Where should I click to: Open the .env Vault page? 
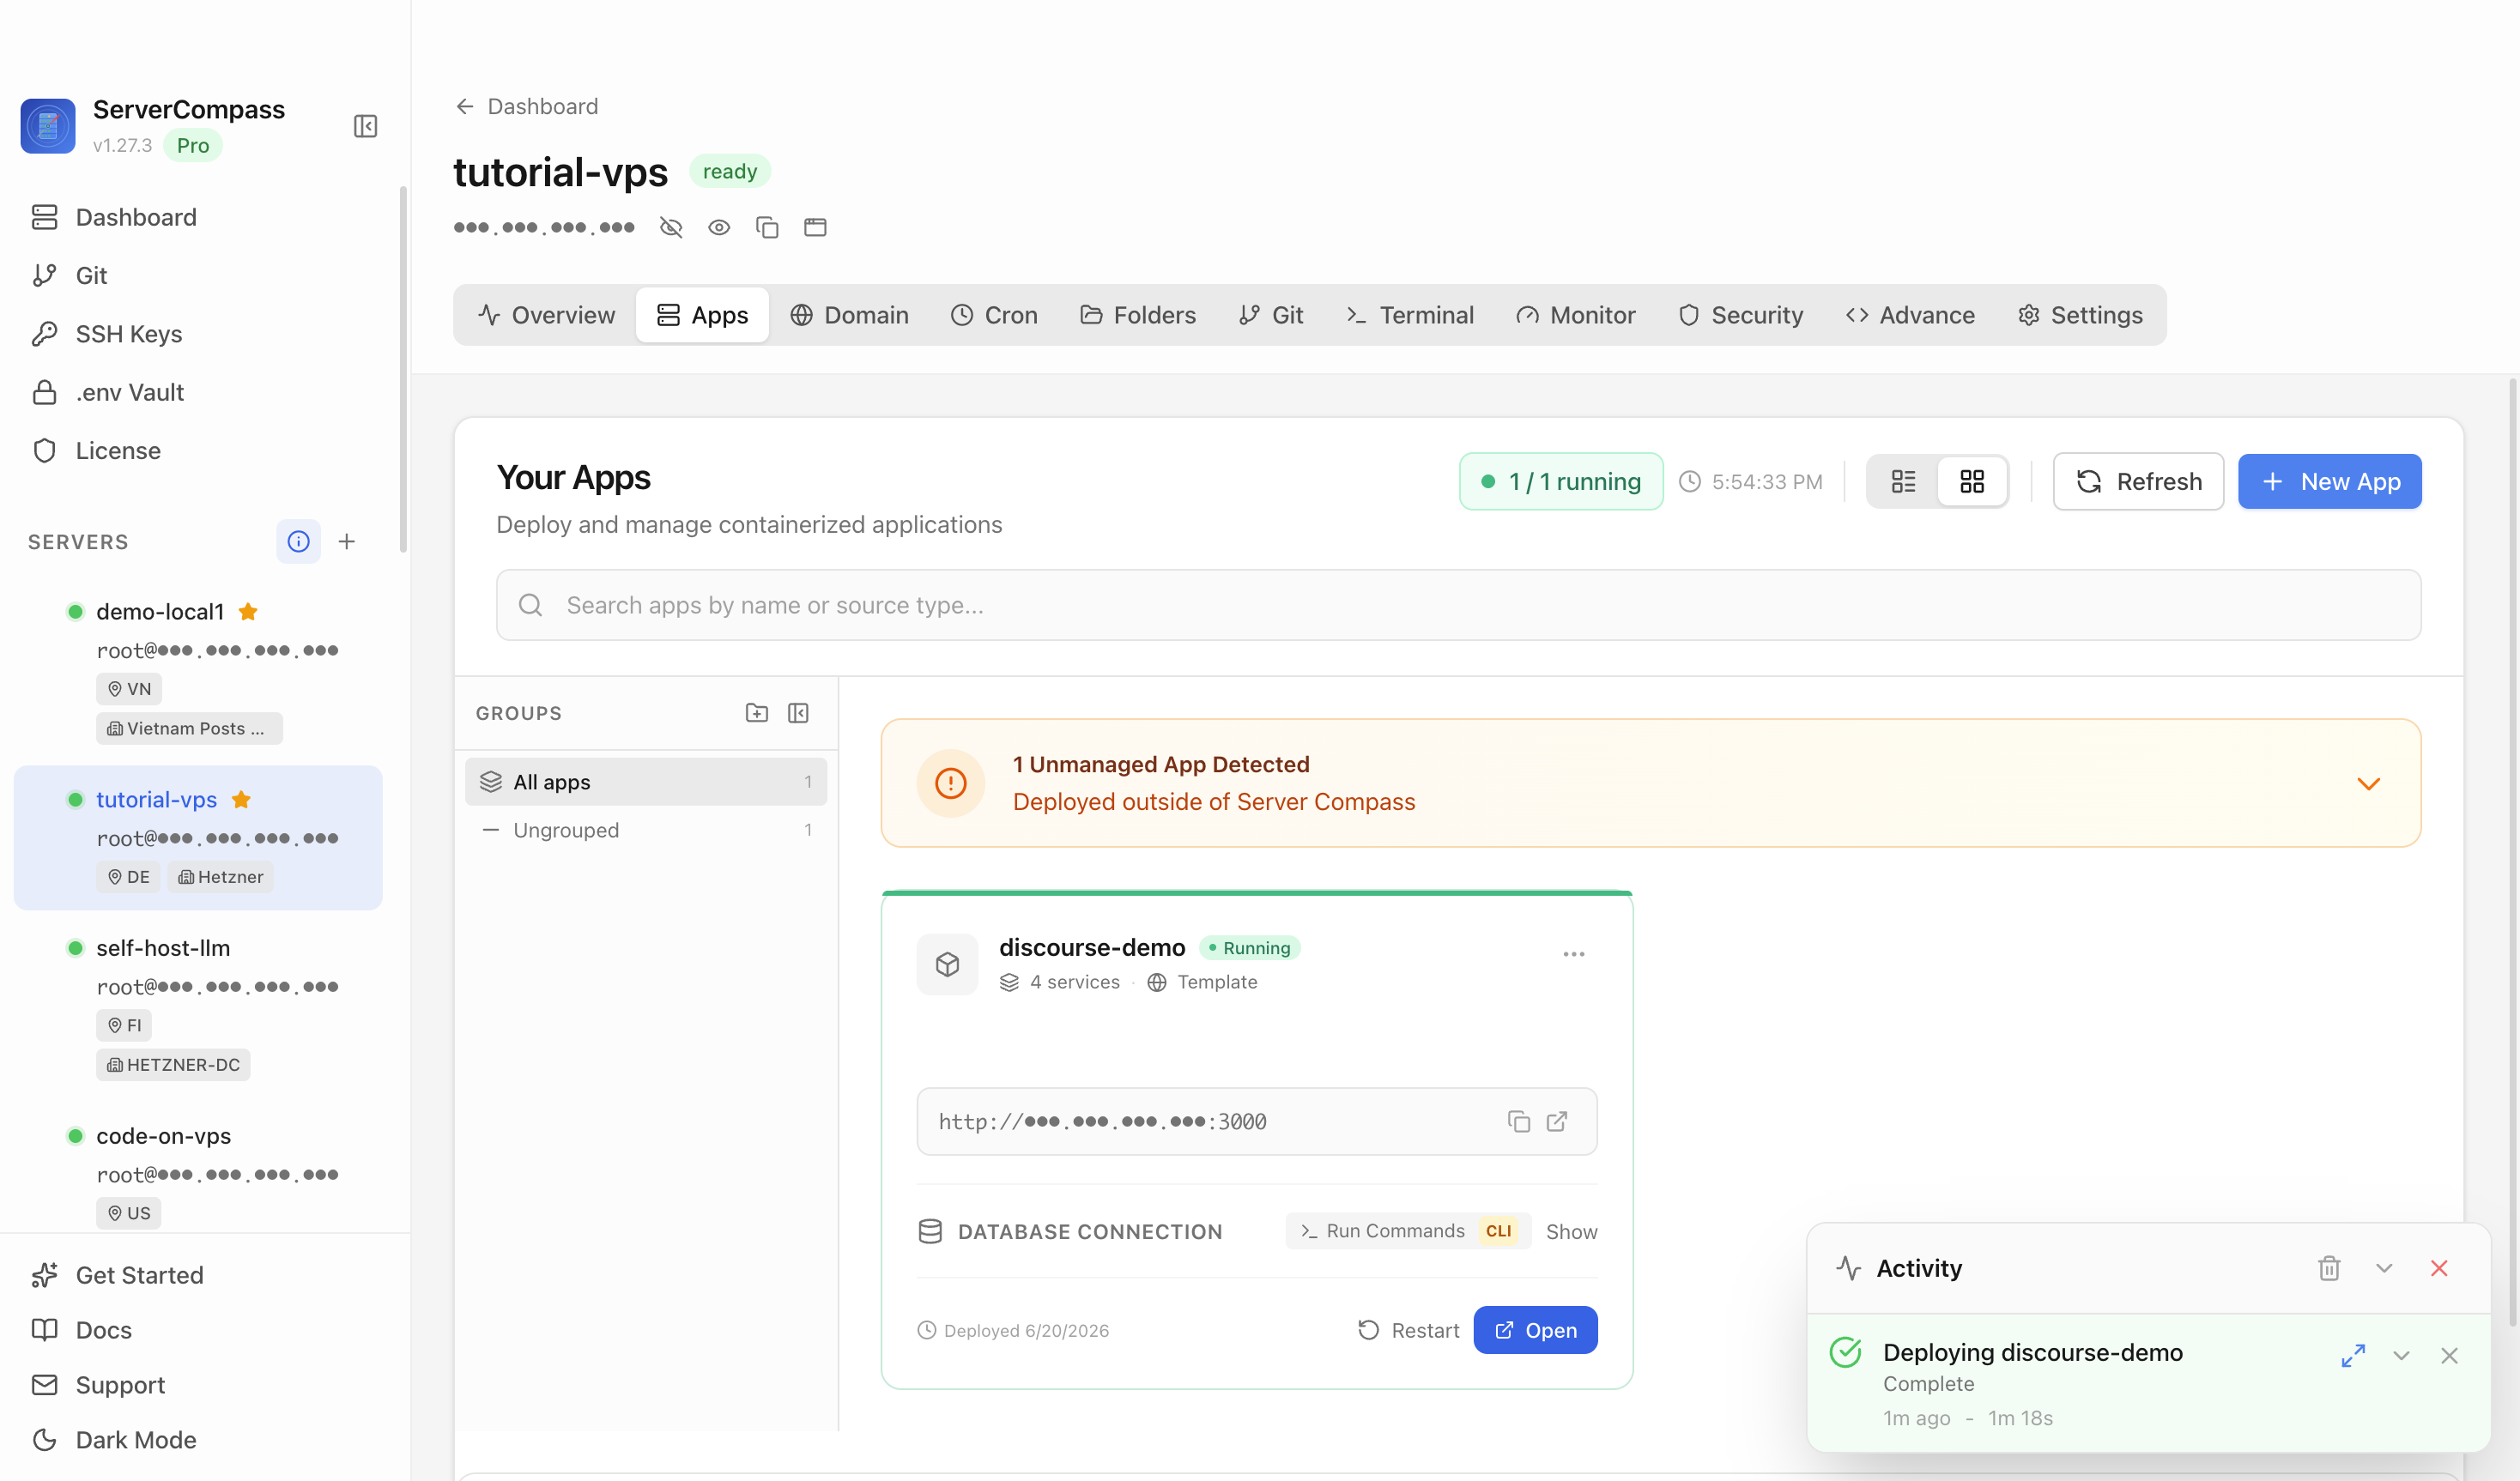108,392
